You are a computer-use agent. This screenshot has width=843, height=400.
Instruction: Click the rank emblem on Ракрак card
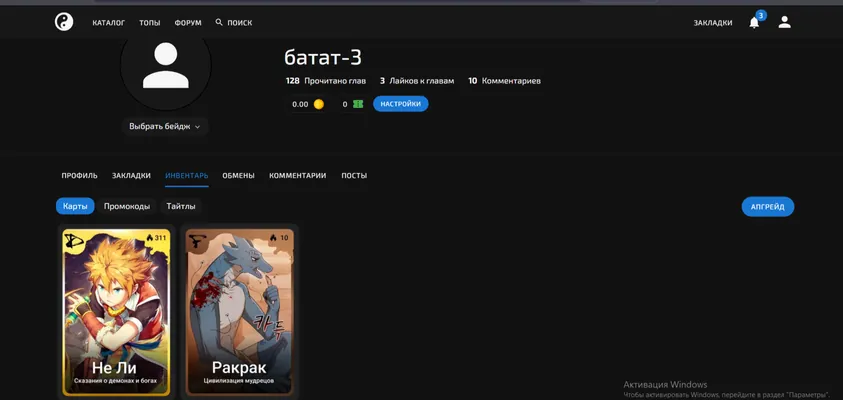coord(197,241)
